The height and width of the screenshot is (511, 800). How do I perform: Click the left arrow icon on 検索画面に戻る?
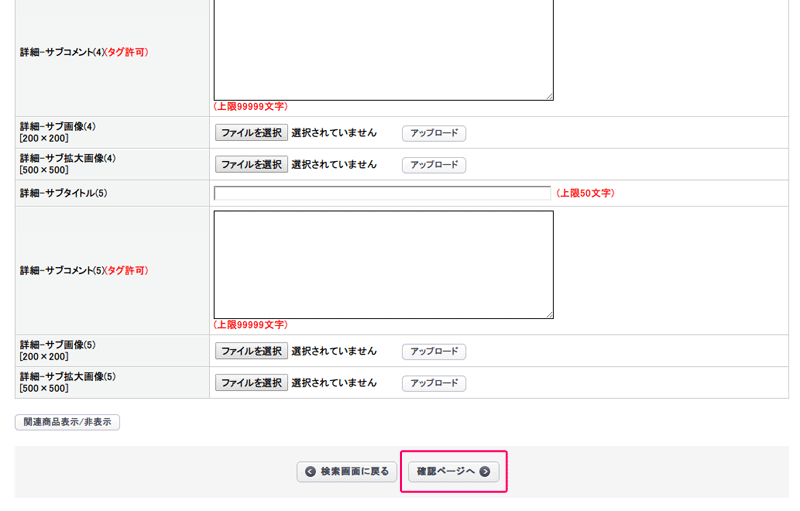[x=310, y=472]
